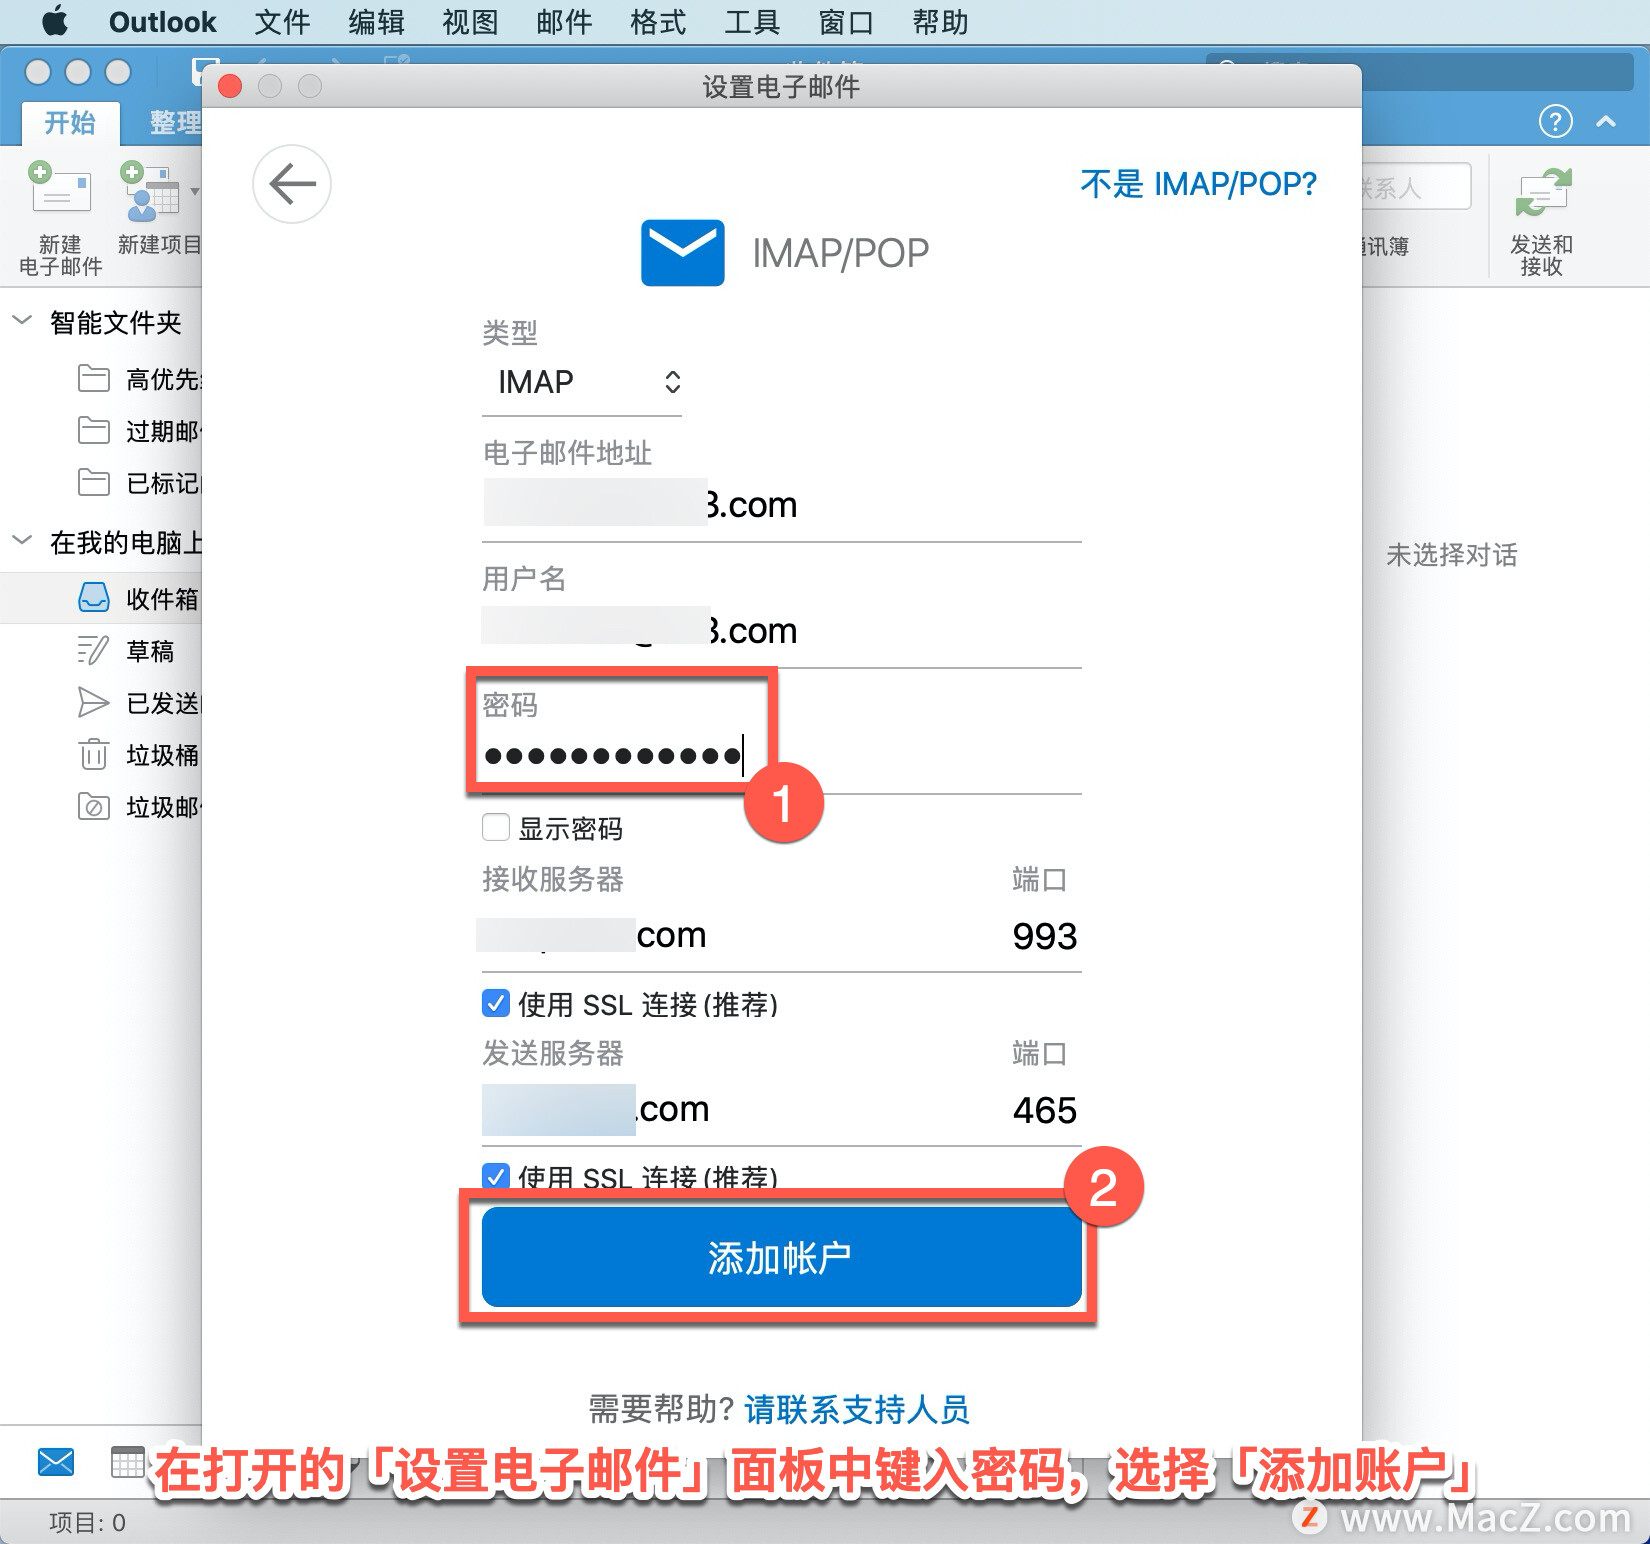This screenshot has height=1544, width=1650.
Task: Open the 编辑 menu
Action: pos(376,21)
